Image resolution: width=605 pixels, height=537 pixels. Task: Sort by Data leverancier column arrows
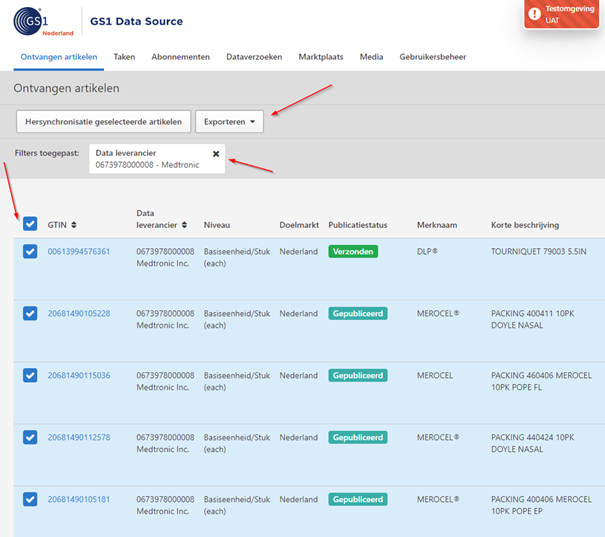coord(184,225)
